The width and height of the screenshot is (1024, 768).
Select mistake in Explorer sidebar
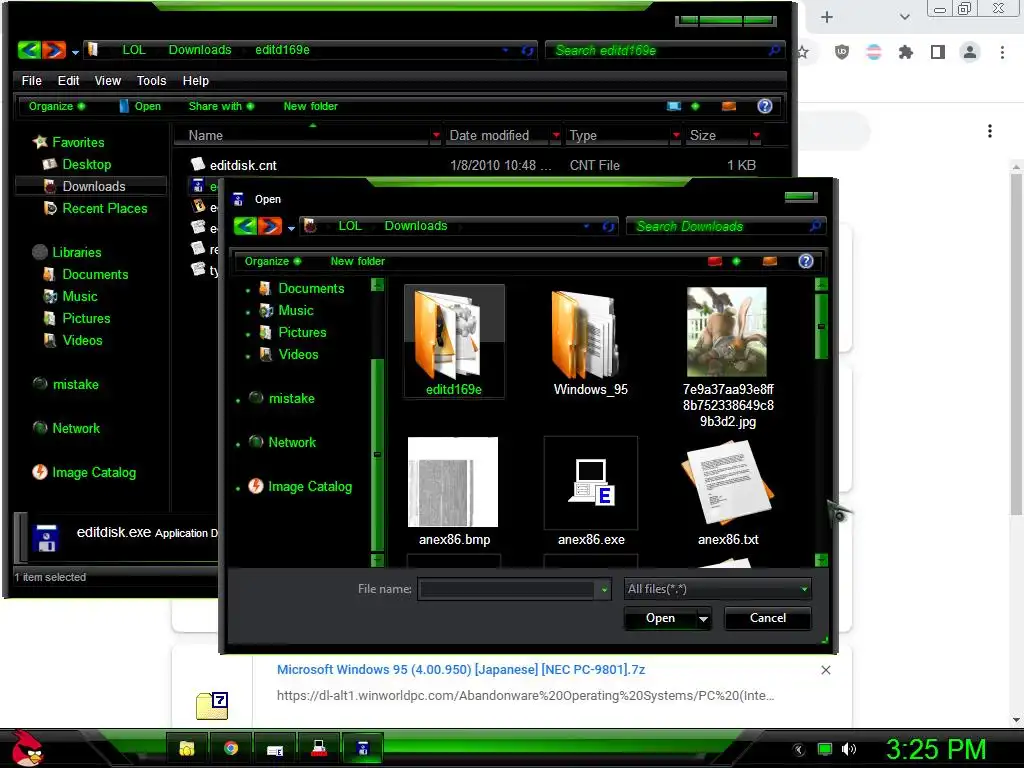(76, 384)
